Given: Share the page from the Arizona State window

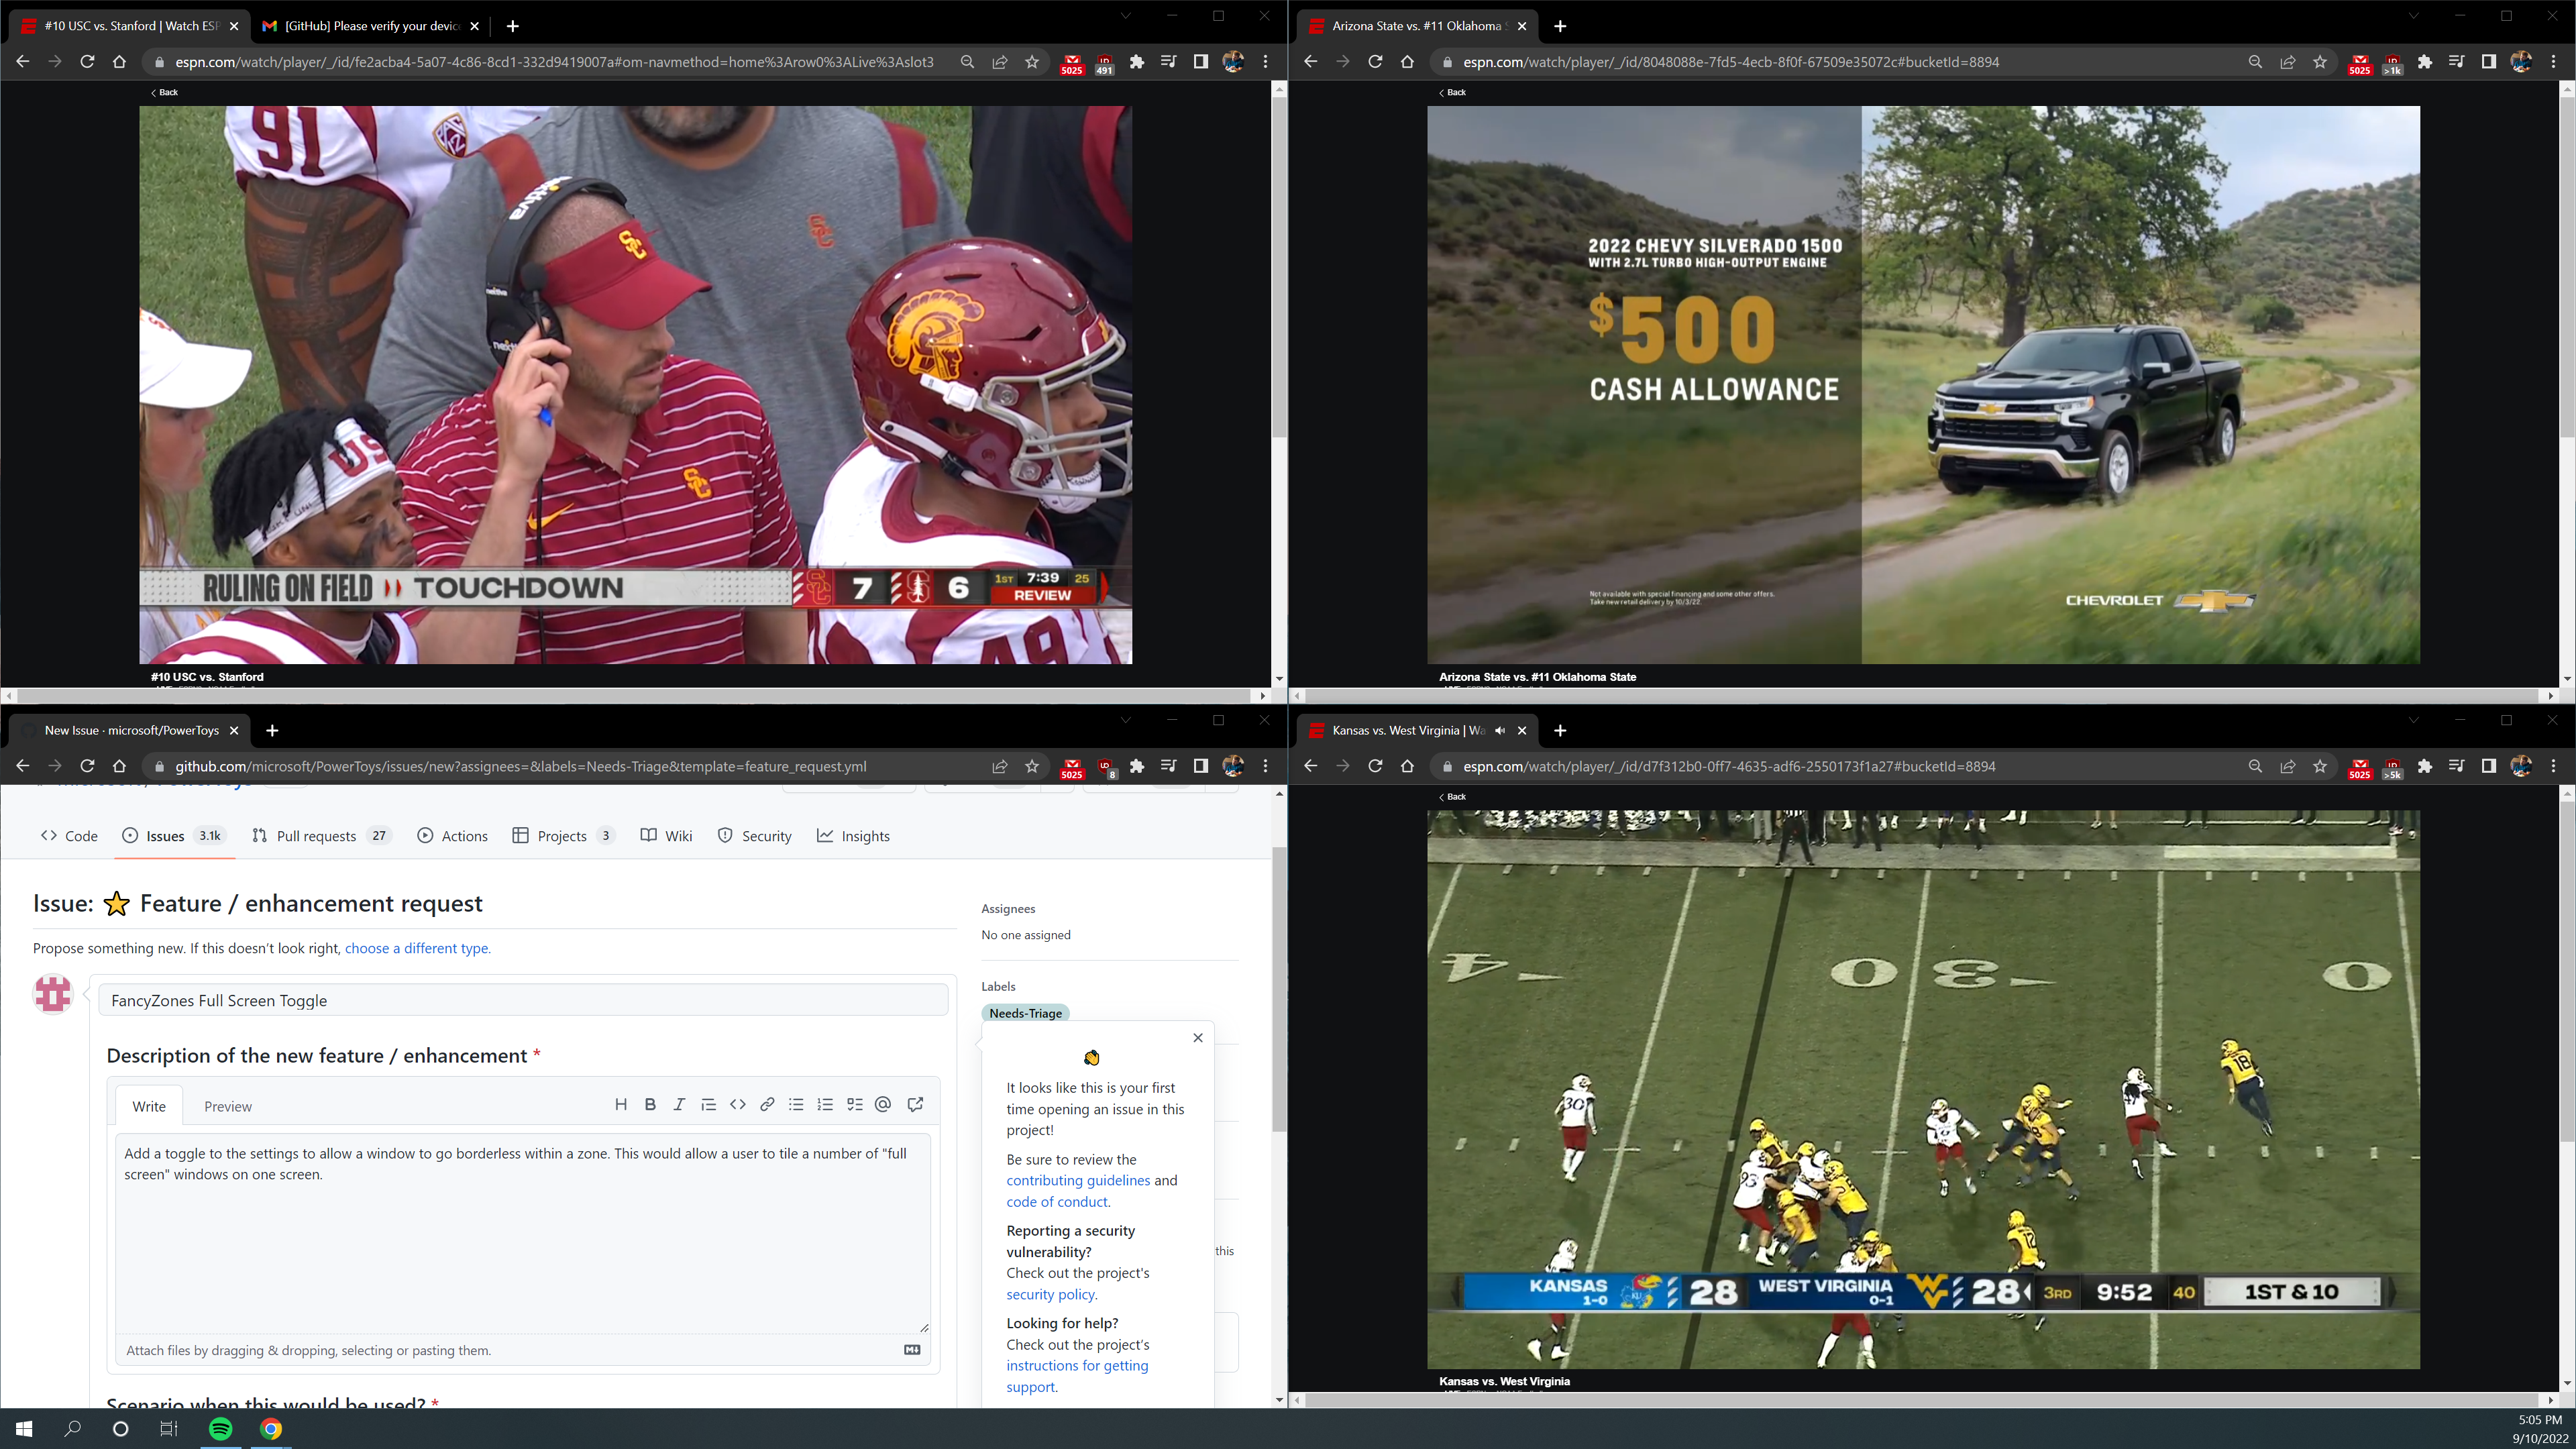Looking at the screenshot, I should pyautogui.click(x=2288, y=62).
